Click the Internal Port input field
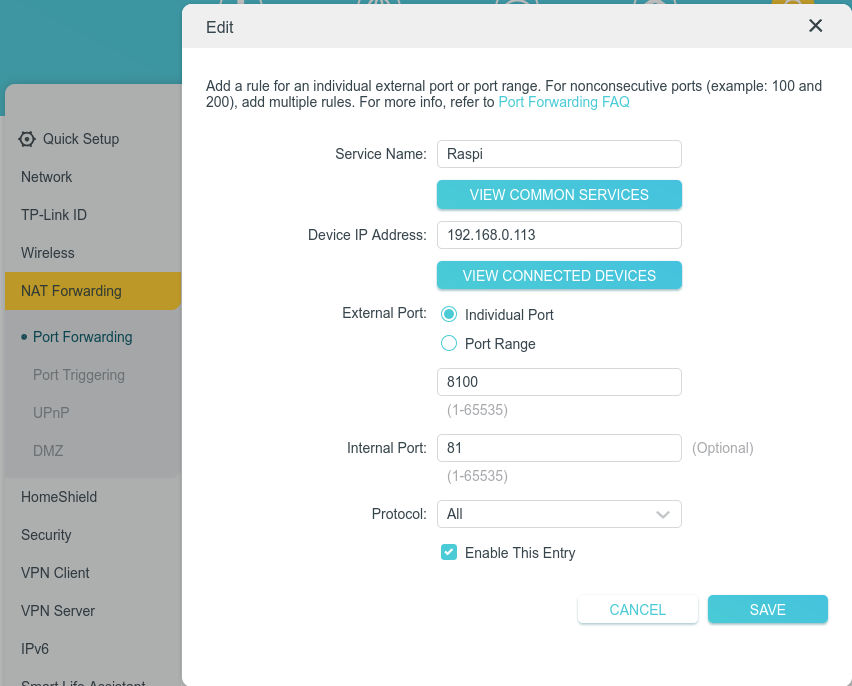852x686 pixels. (x=559, y=448)
